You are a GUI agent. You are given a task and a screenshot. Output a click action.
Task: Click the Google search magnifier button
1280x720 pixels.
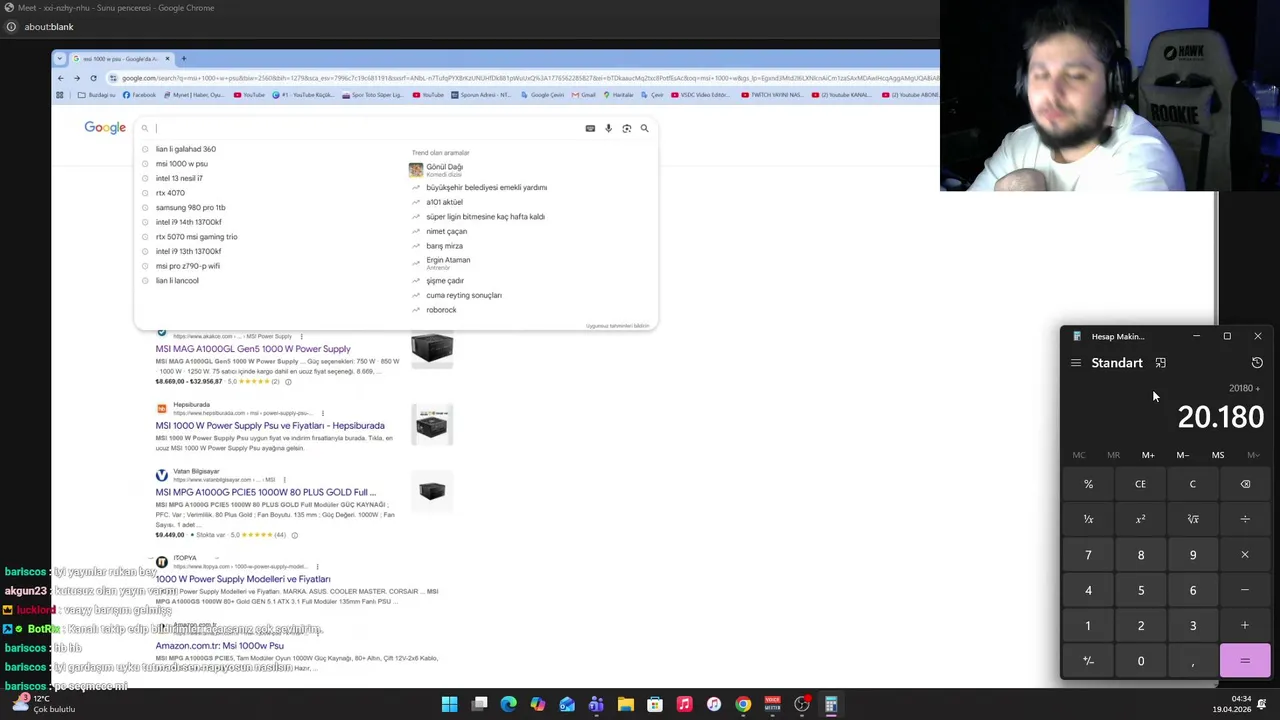click(644, 128)
